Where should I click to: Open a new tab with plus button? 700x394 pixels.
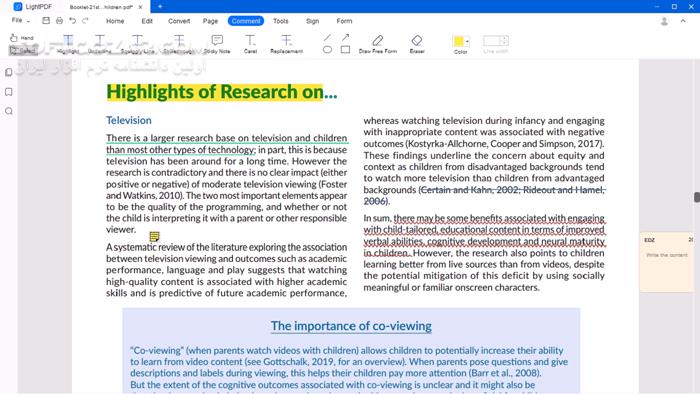[x=160, y=6]
